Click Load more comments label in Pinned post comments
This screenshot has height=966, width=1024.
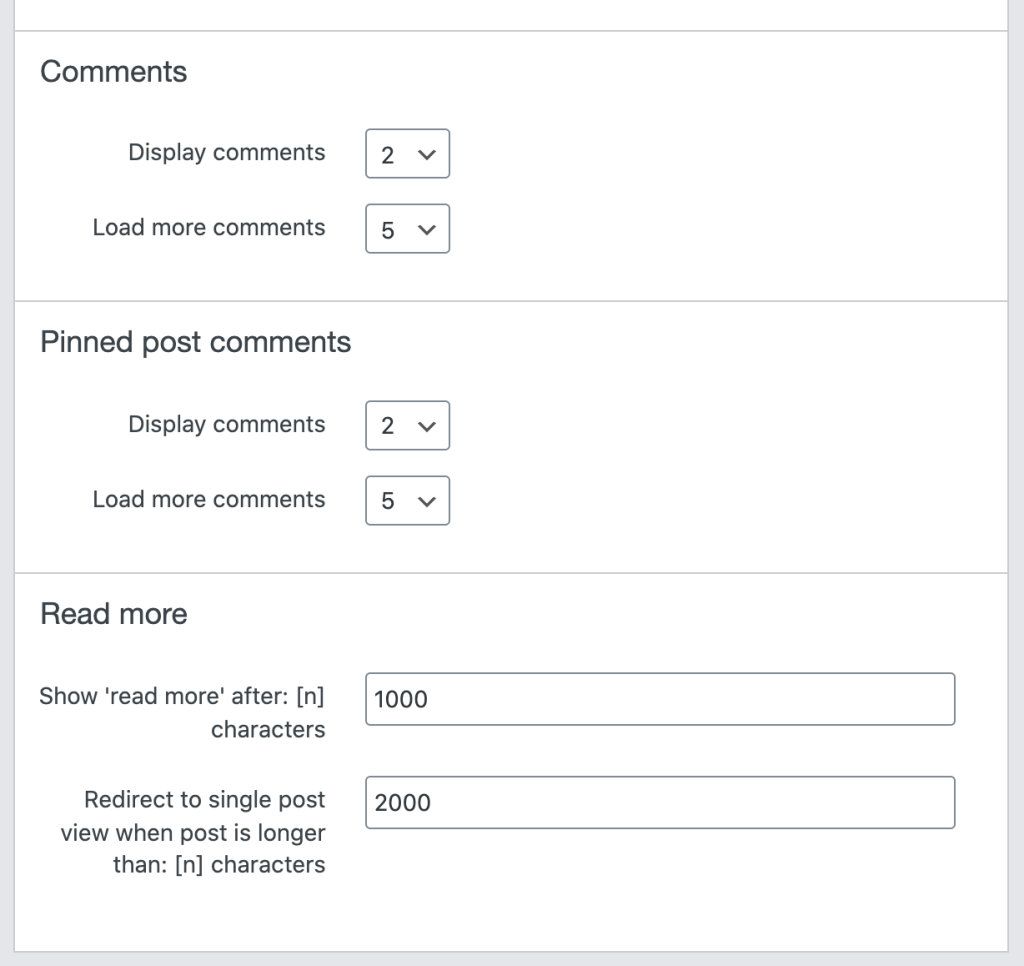[209, 499]
